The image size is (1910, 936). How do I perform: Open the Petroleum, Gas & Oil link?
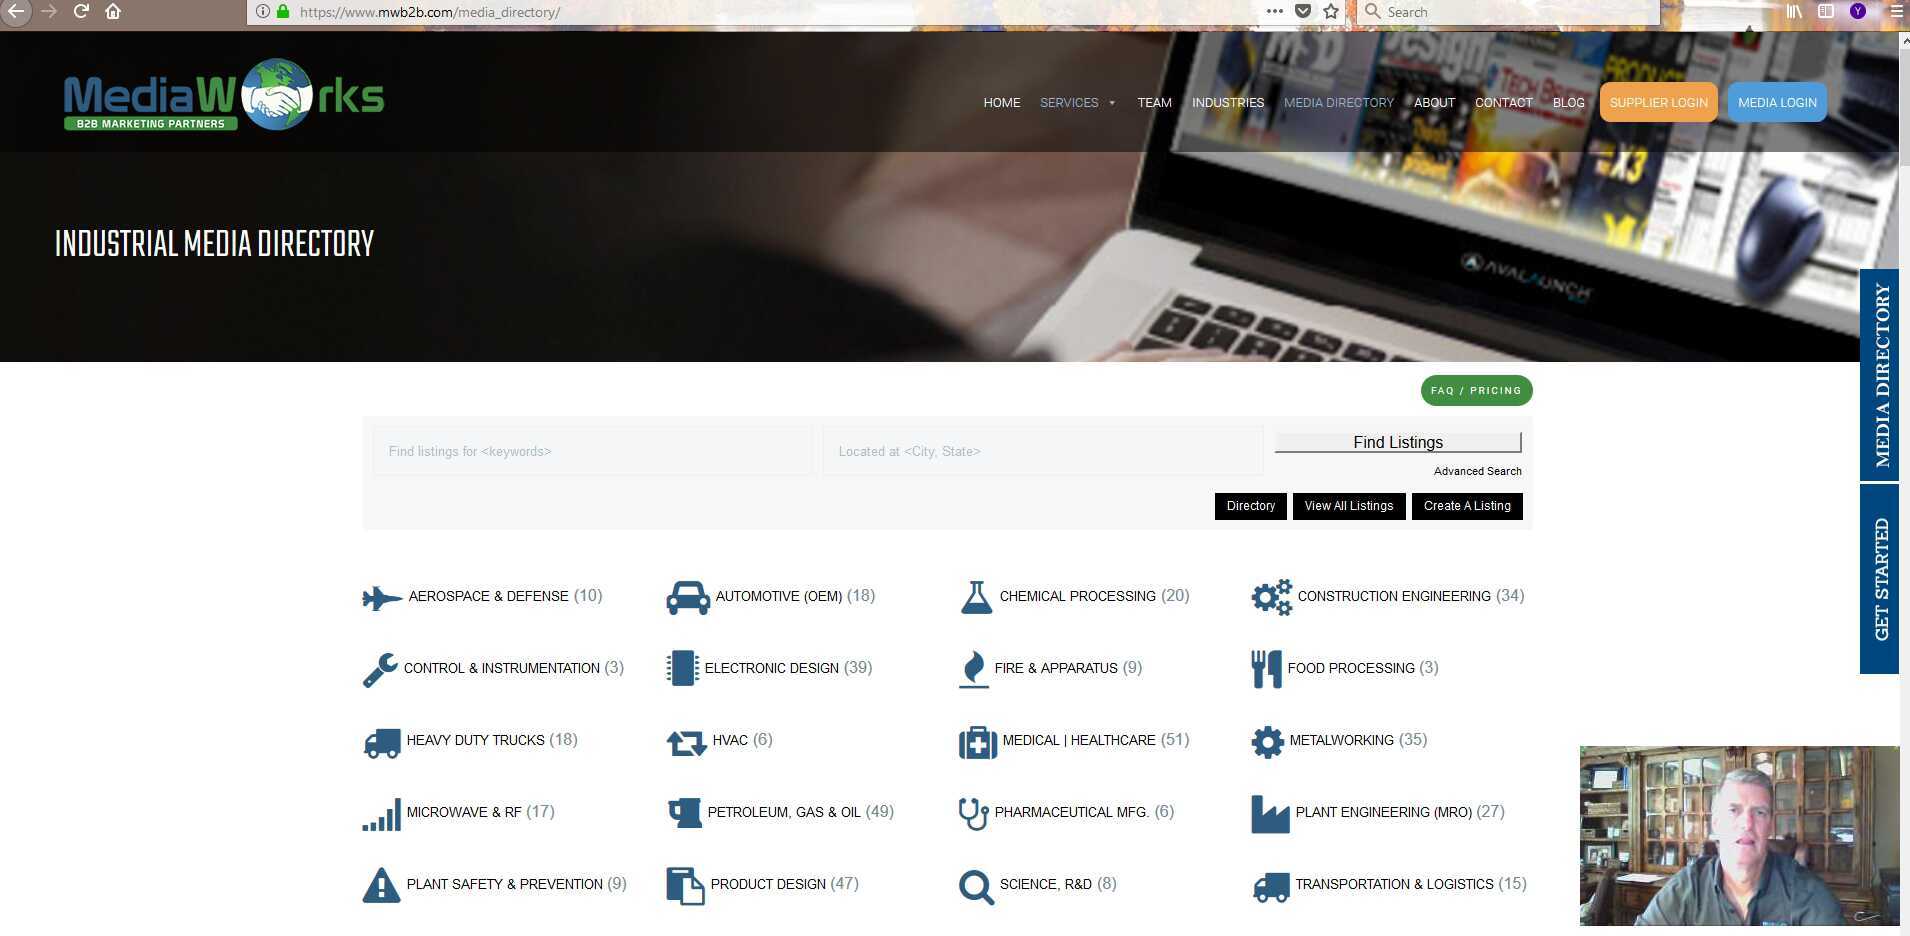pos(784,813)
